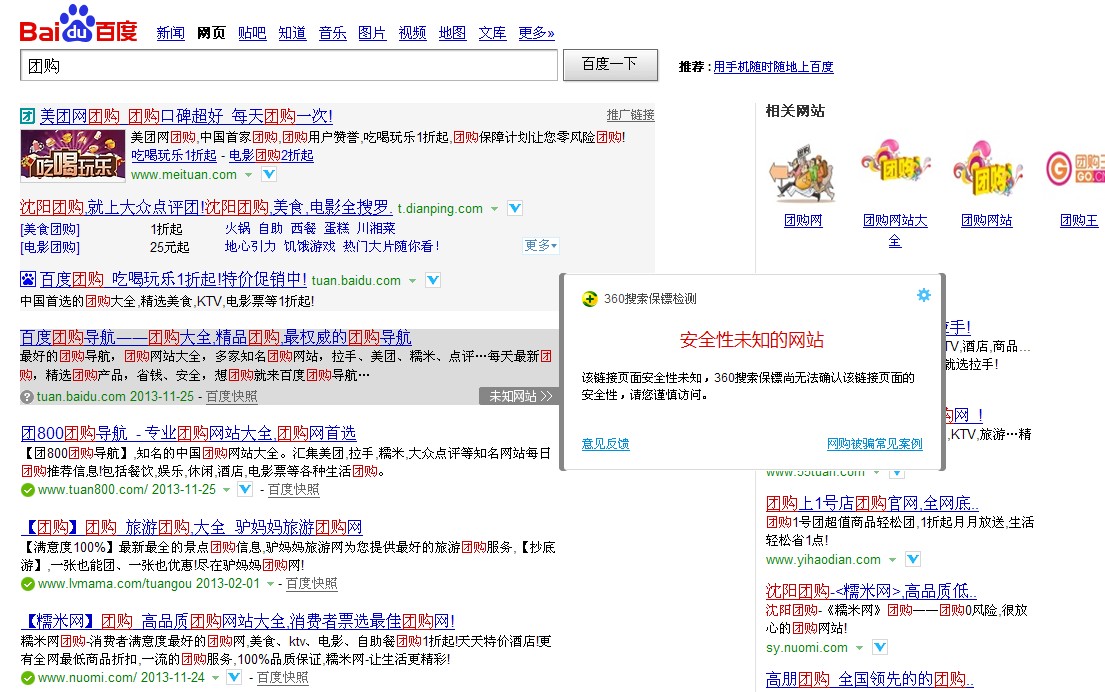Open 美团网团购 result title
Viewport: 1105px width, 692px height.
point(186,116)
